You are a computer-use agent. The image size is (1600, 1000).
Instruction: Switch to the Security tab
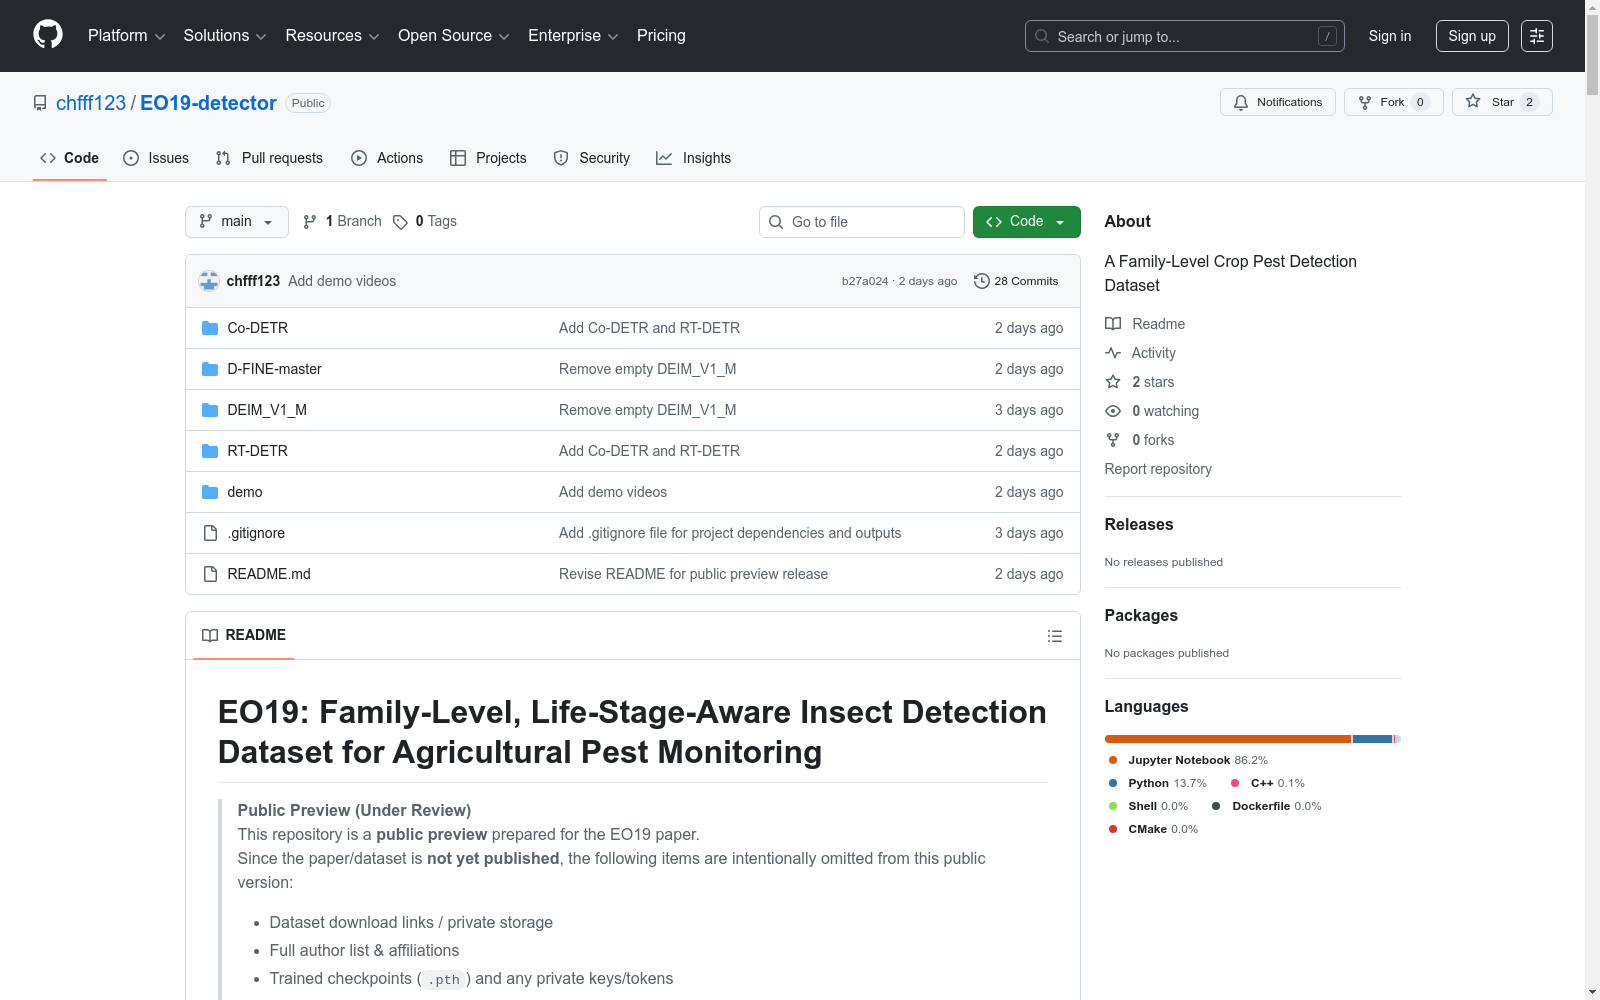coord(592,158)
